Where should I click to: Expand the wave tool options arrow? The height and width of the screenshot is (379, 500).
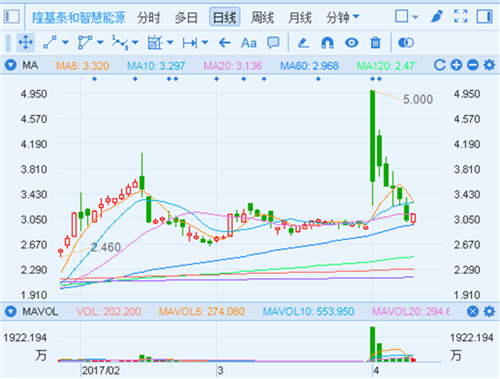(x=135, y=43)
